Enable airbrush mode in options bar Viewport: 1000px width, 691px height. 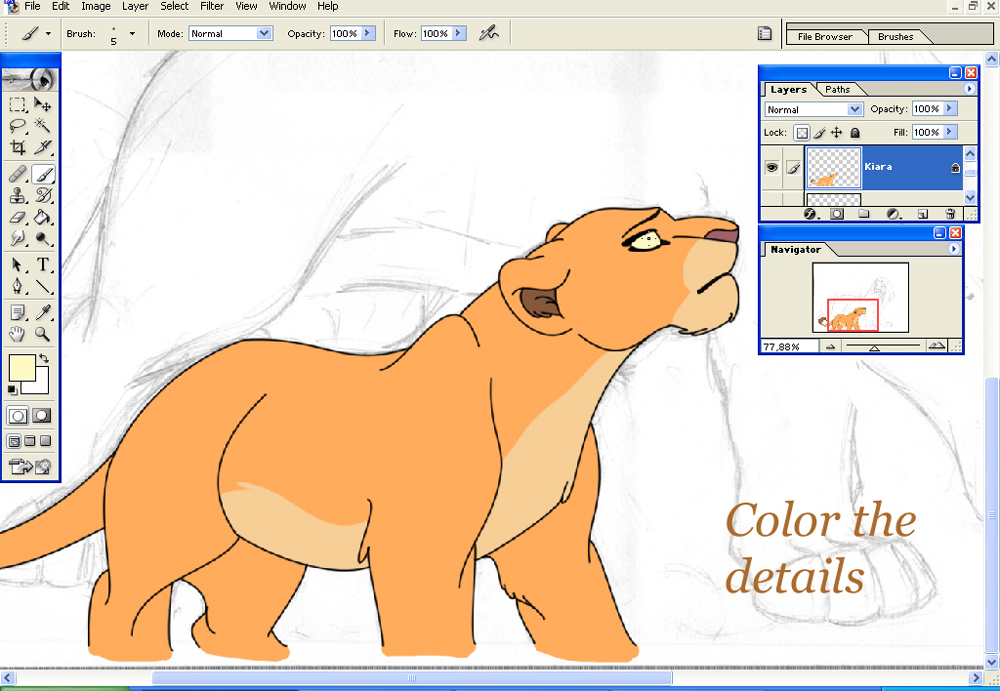point(489,33)
